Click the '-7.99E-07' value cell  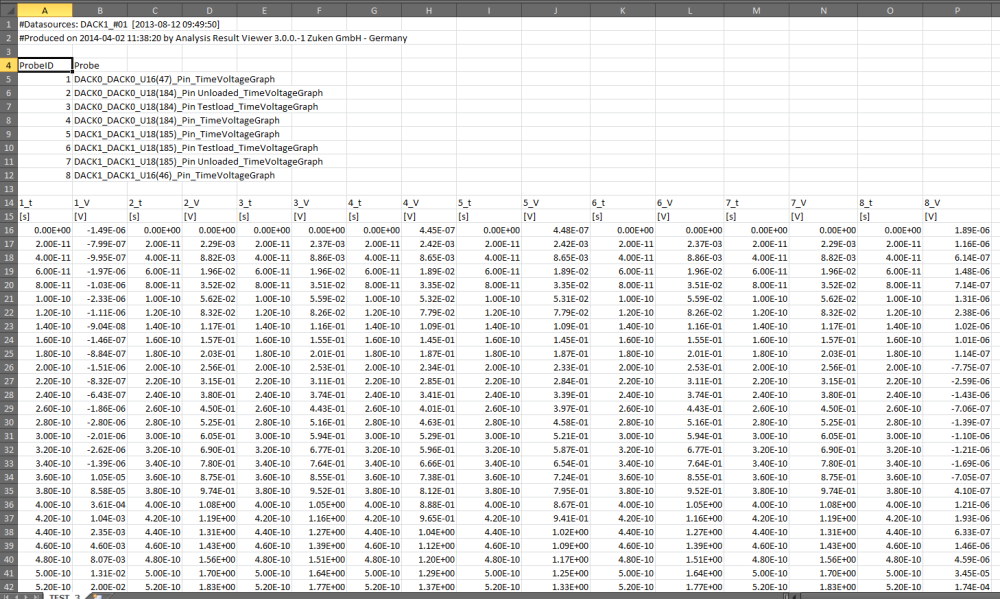(x=99, y=244)
